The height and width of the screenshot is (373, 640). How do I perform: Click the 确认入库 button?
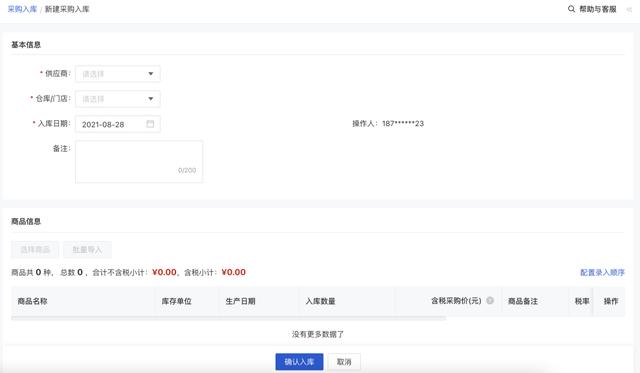coord(299,362)
